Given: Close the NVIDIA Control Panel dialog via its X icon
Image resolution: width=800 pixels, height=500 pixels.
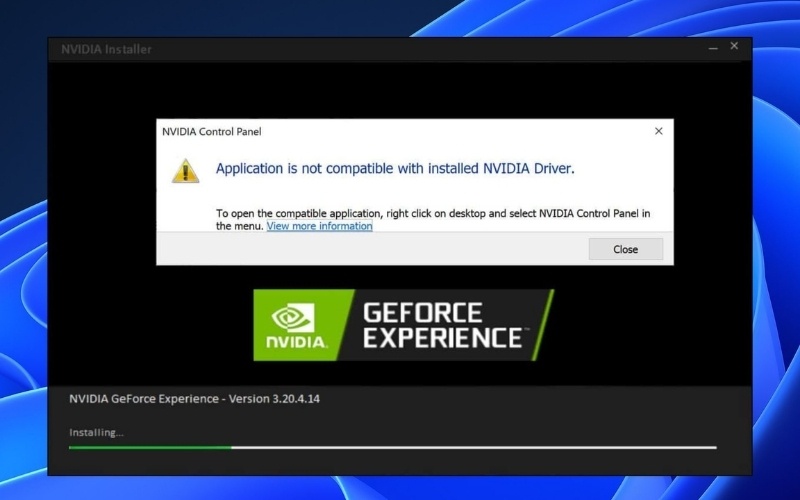Looking at the screenshot, I should pyautogui.click(x=658, y=131).
